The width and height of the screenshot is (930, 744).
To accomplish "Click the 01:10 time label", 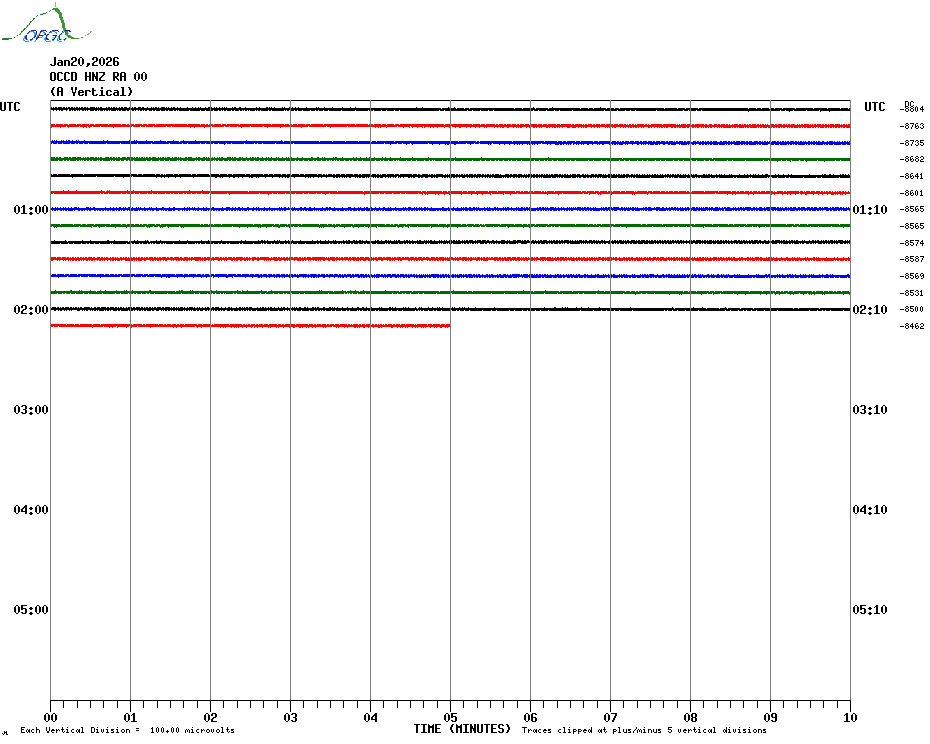I will coord(870,209).
